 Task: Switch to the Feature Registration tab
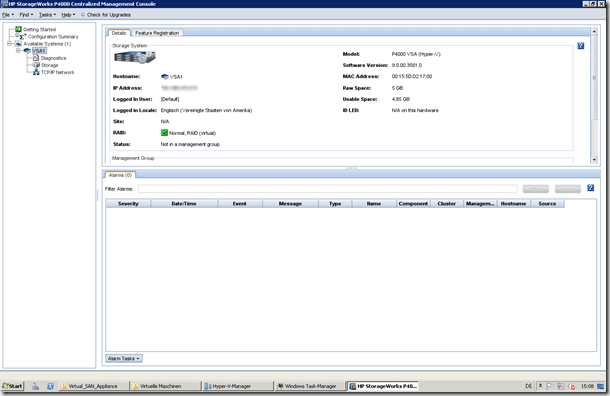(x=157, y=33)
